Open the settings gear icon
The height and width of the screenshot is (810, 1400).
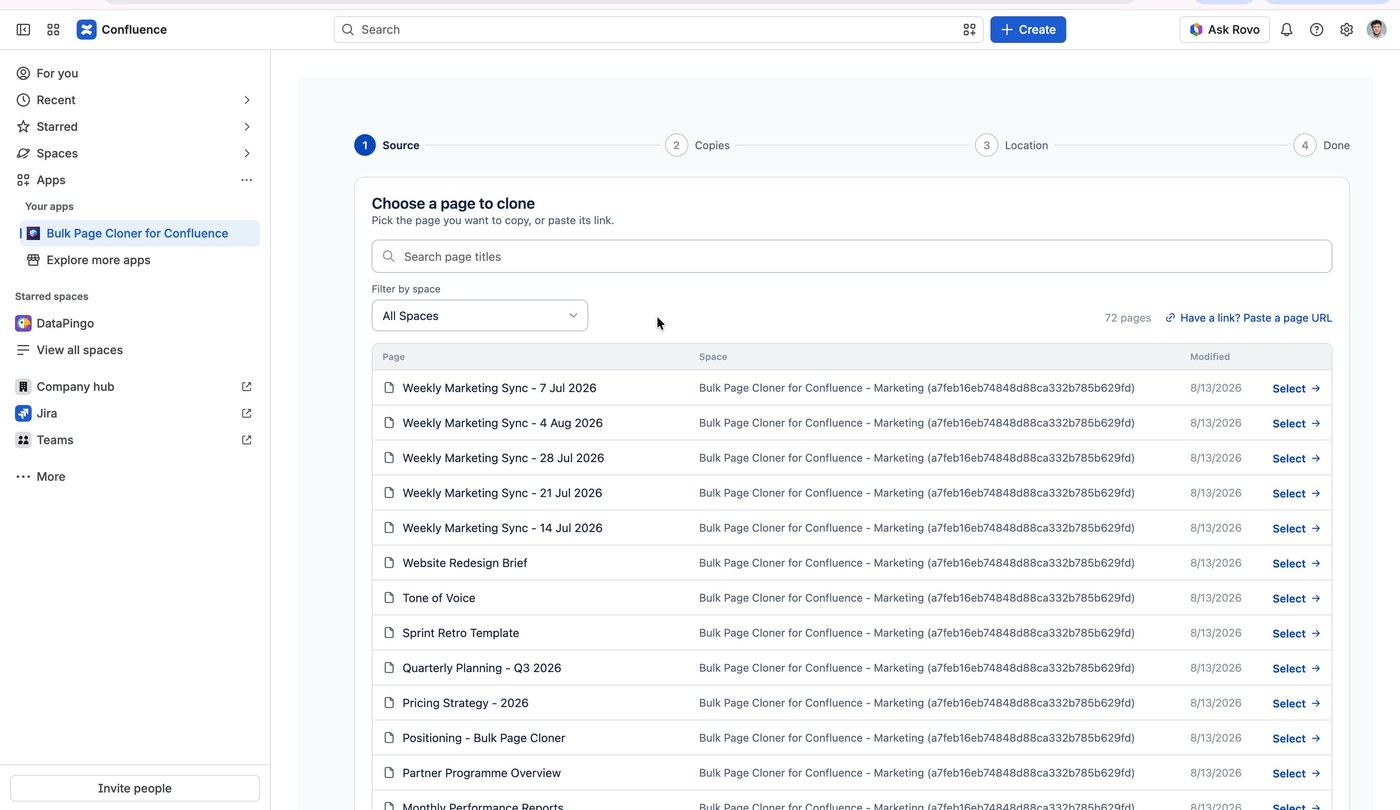[x=1347, y=30]
